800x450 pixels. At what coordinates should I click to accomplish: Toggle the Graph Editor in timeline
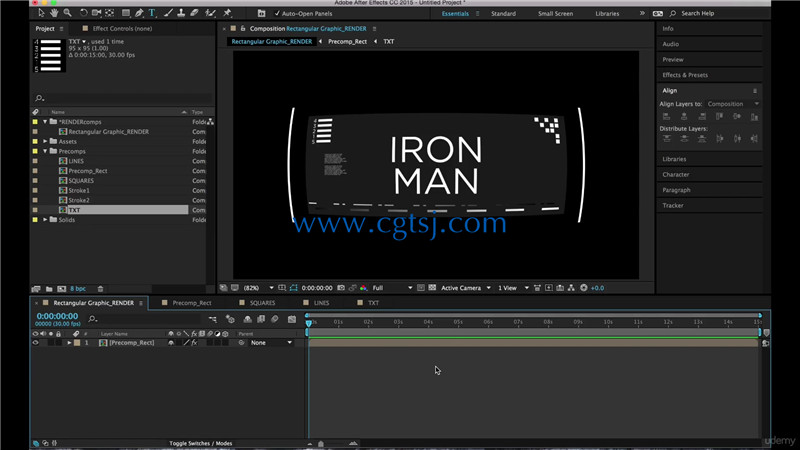tap(292, 319)
